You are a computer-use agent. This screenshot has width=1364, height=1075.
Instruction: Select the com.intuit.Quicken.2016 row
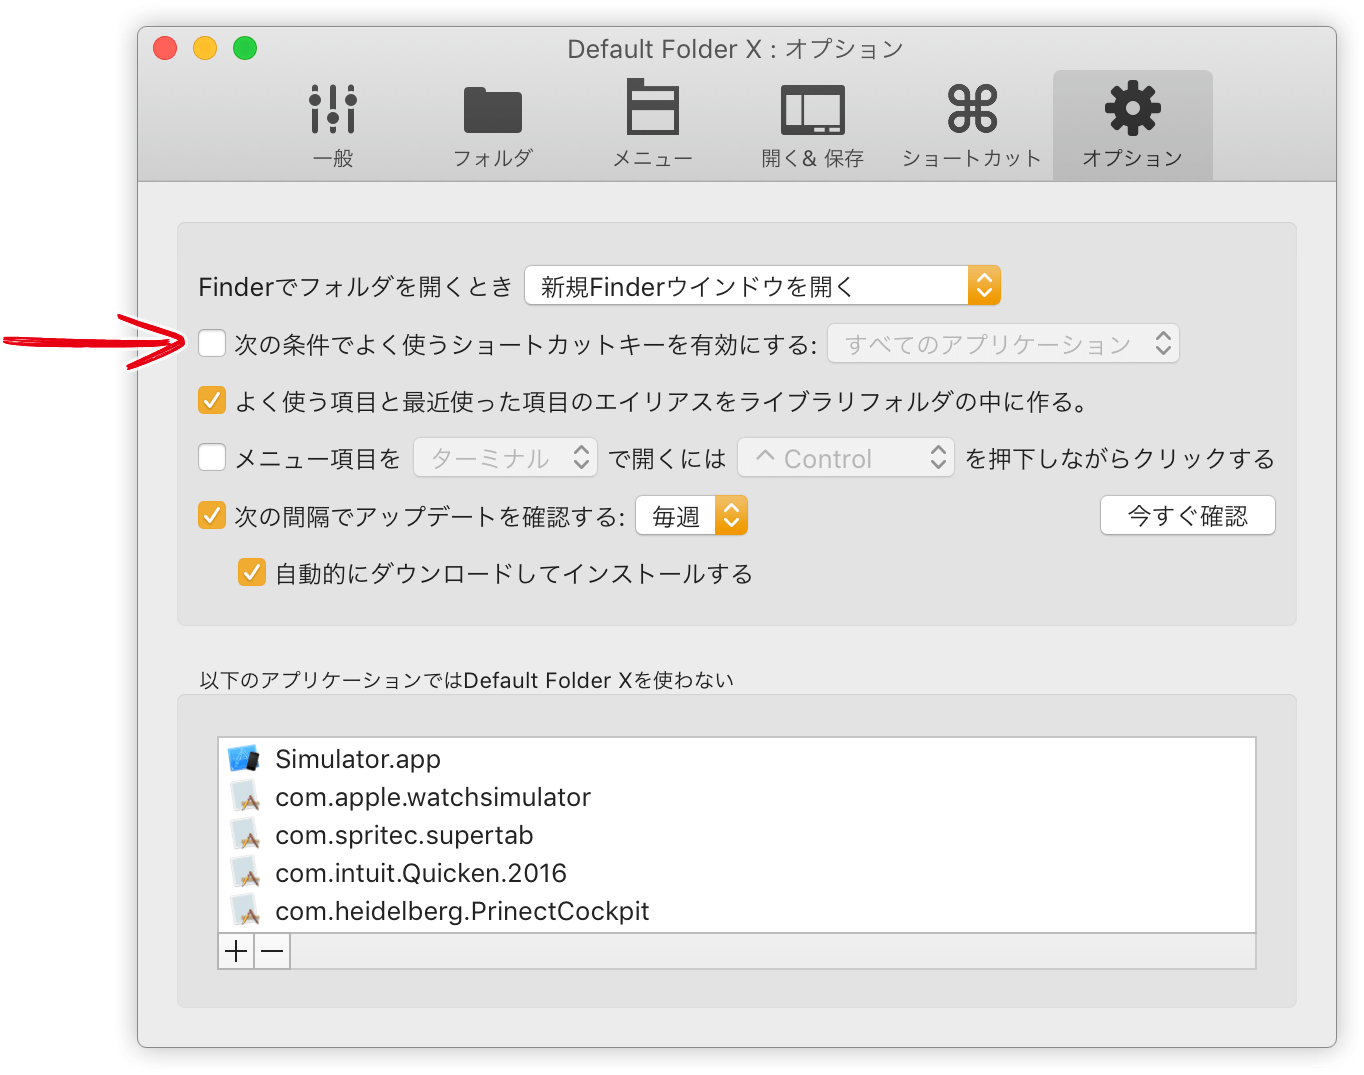point(737,873)
